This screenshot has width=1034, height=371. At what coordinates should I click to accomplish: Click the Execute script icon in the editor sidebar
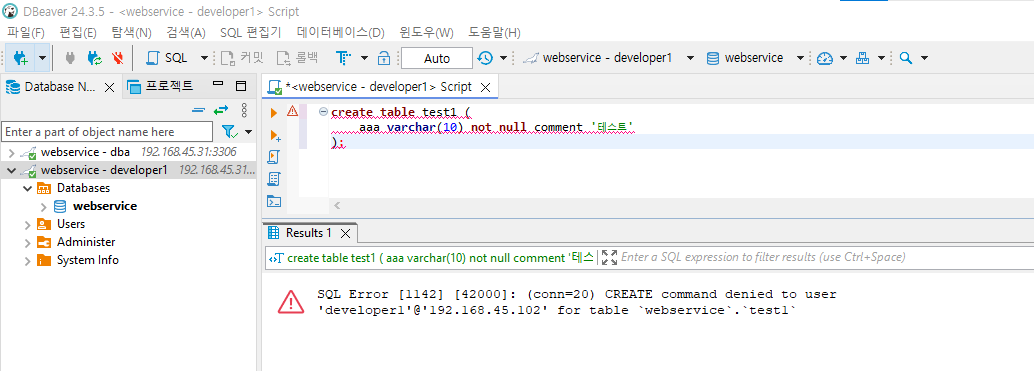coord(274,157)
